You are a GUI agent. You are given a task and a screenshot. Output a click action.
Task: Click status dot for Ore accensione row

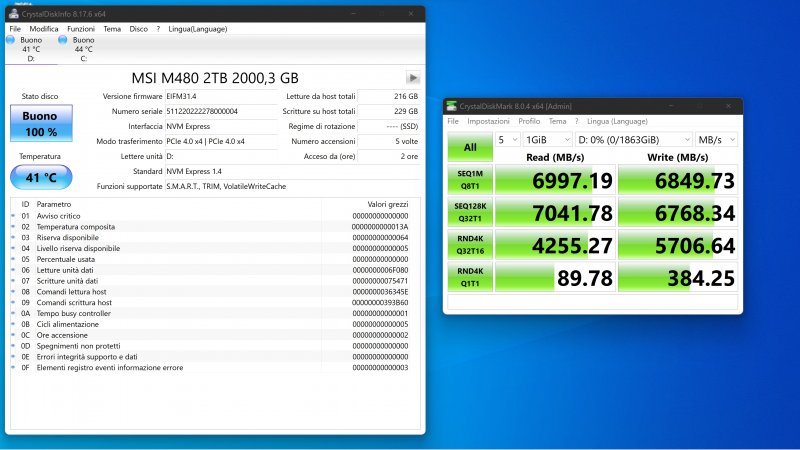tap(13, 335)
